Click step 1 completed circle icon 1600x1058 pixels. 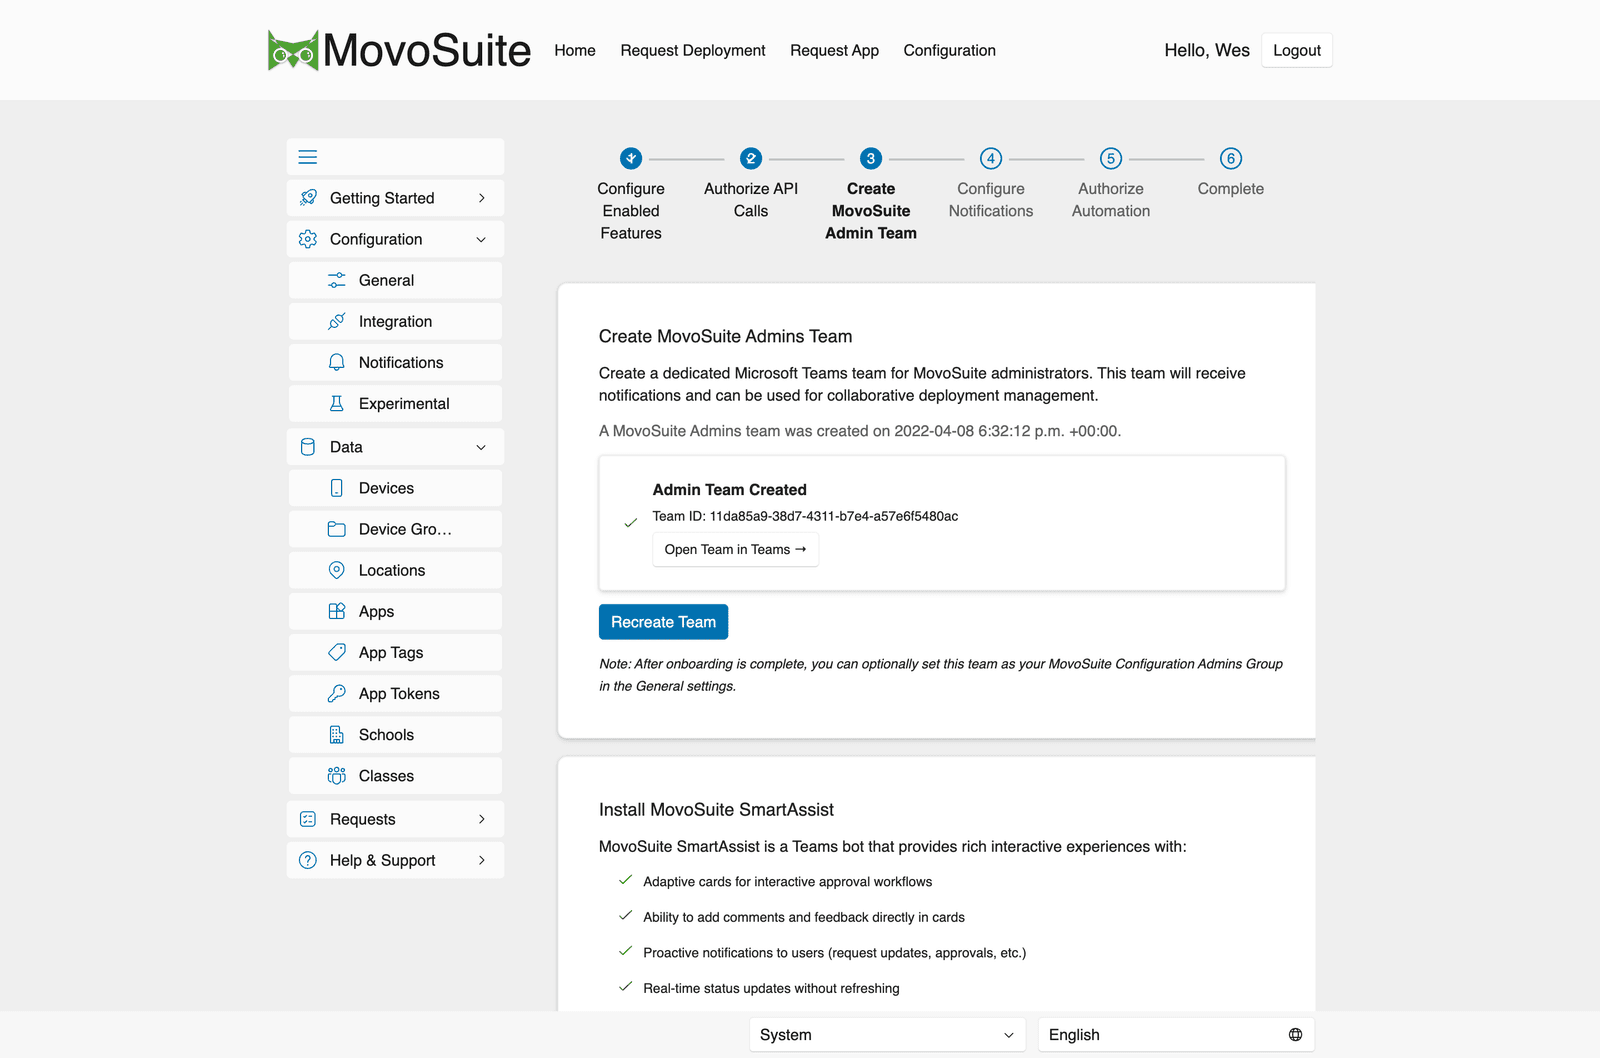[631, 158]
